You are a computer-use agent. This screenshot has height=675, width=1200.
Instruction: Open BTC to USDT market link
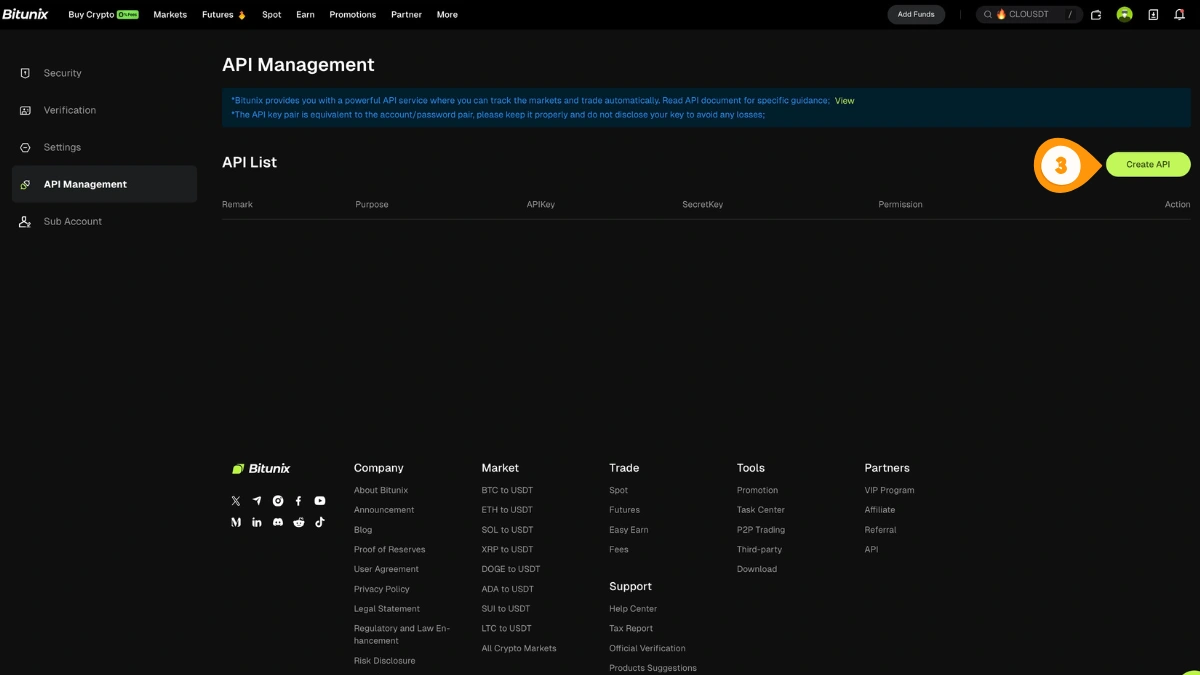[507, 490]
